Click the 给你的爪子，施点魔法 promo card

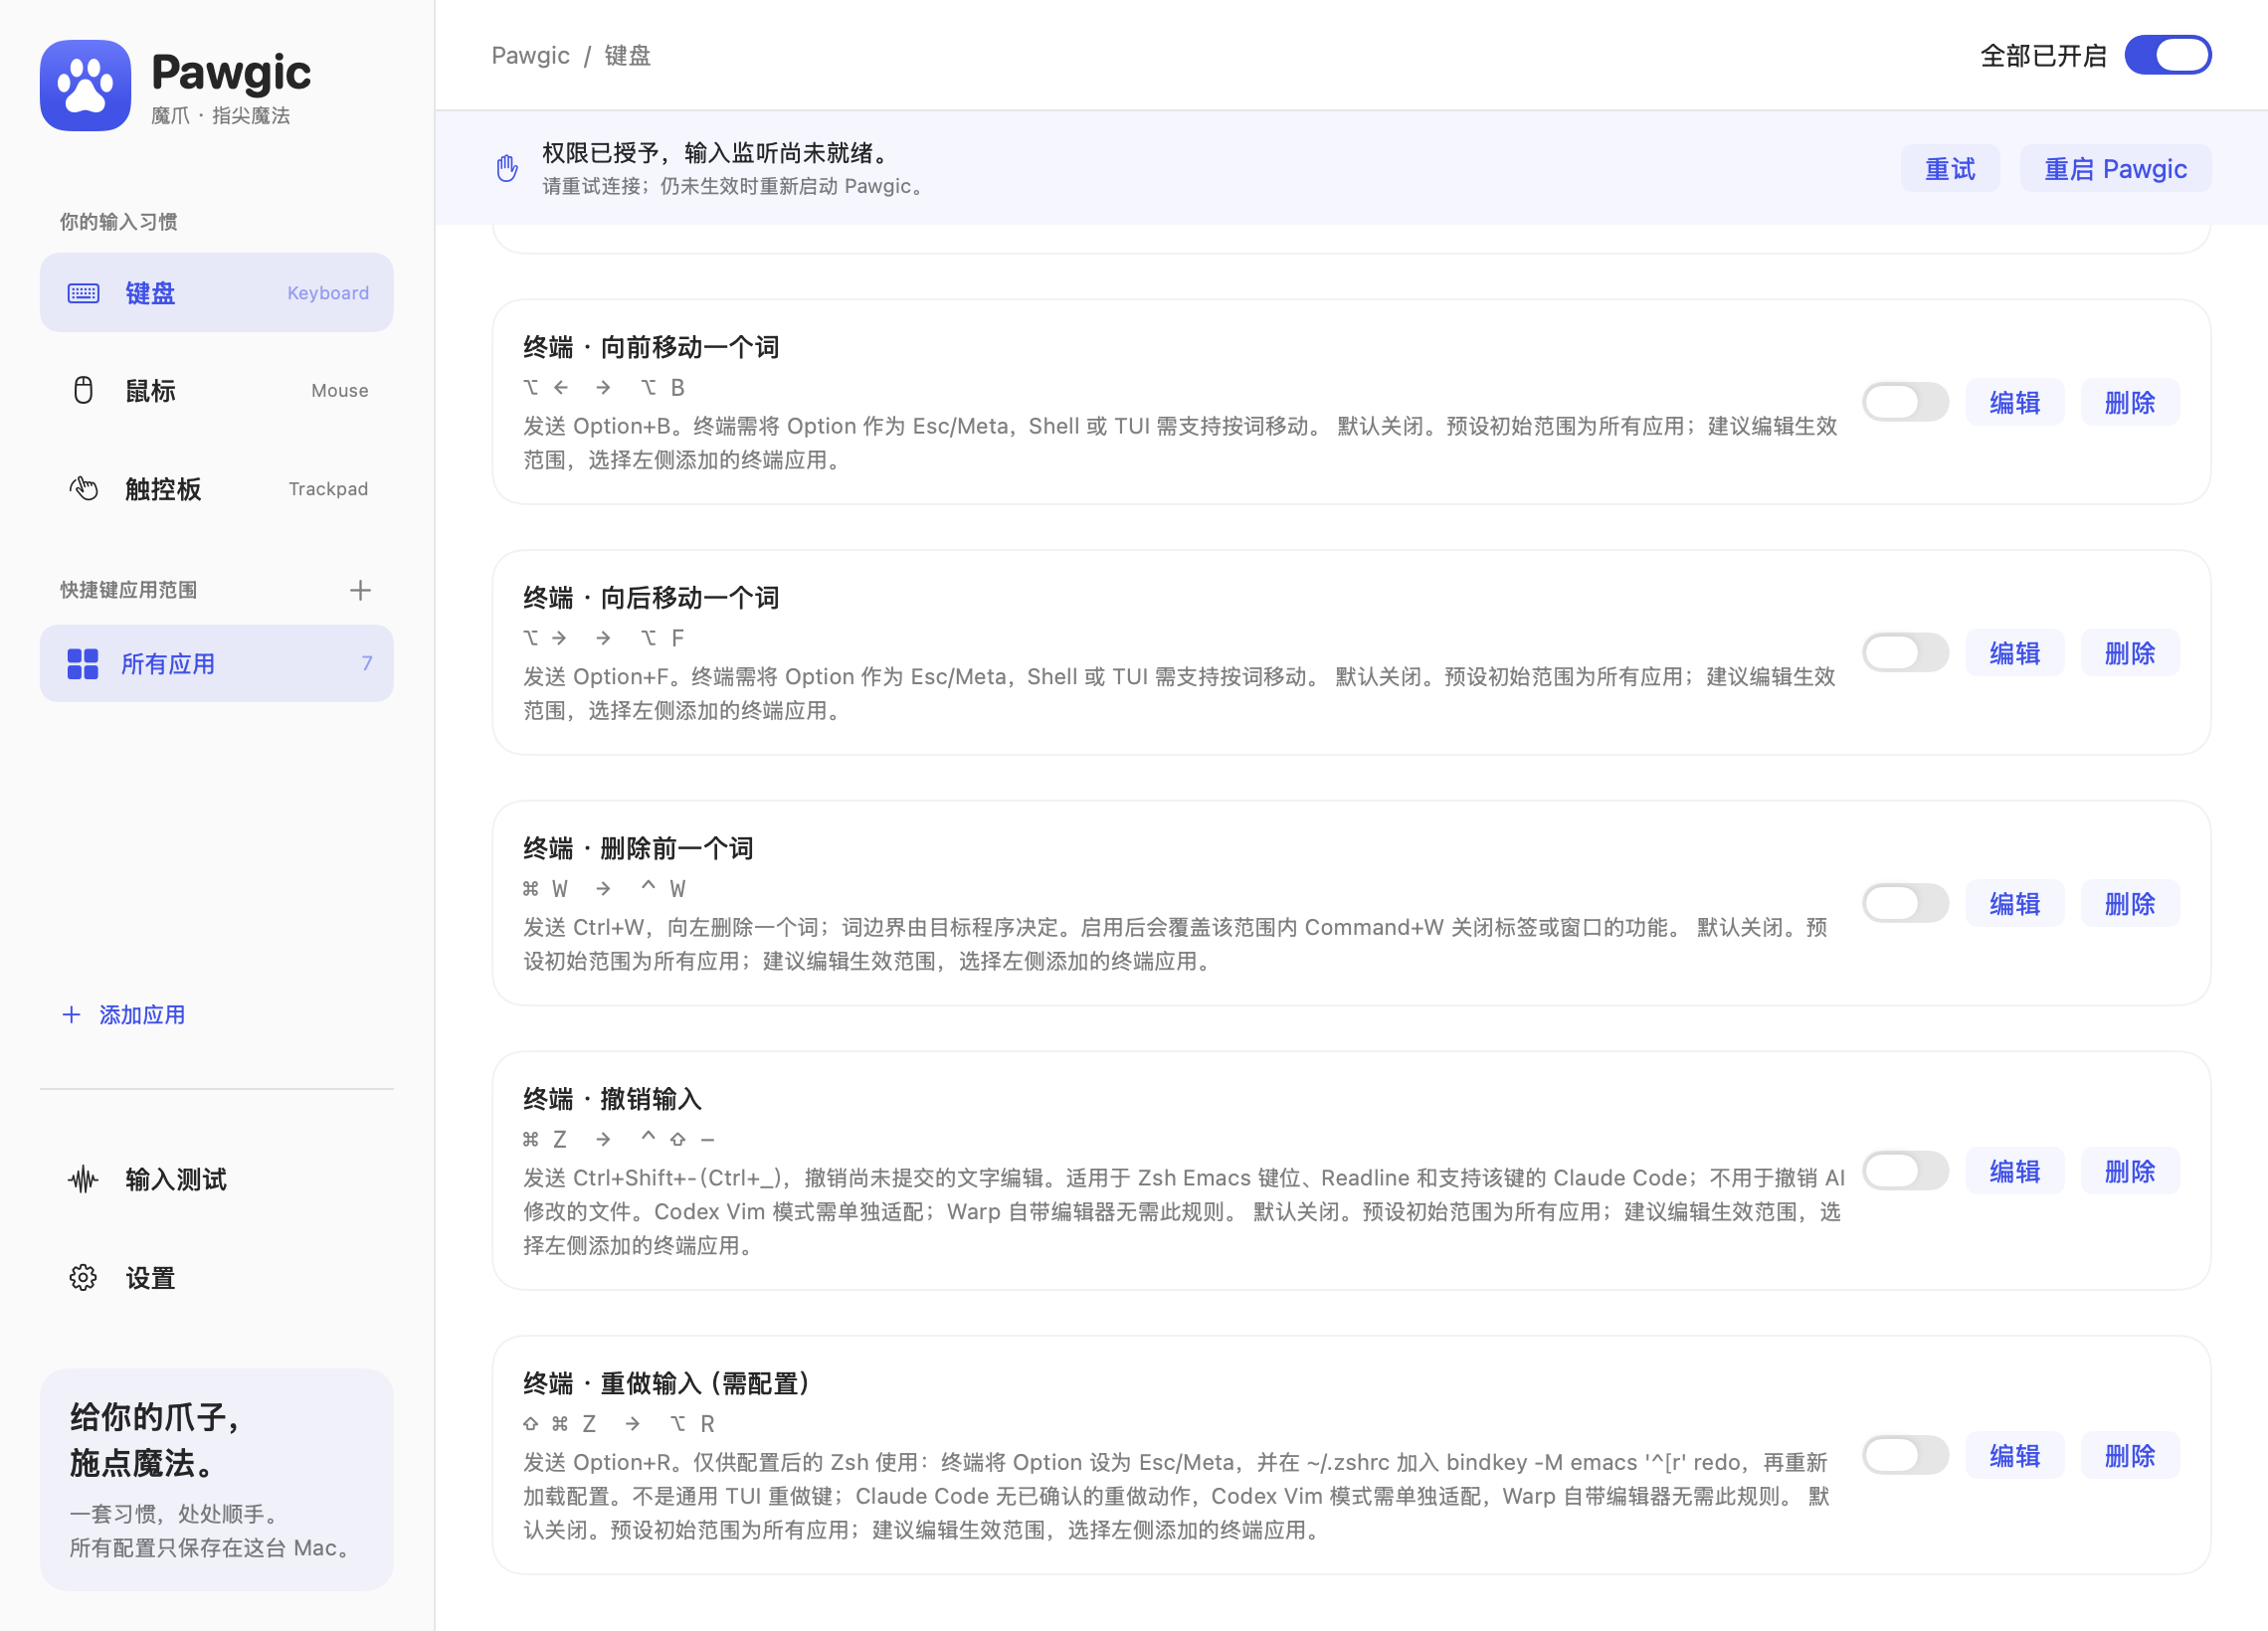[x=217, y=1479]
